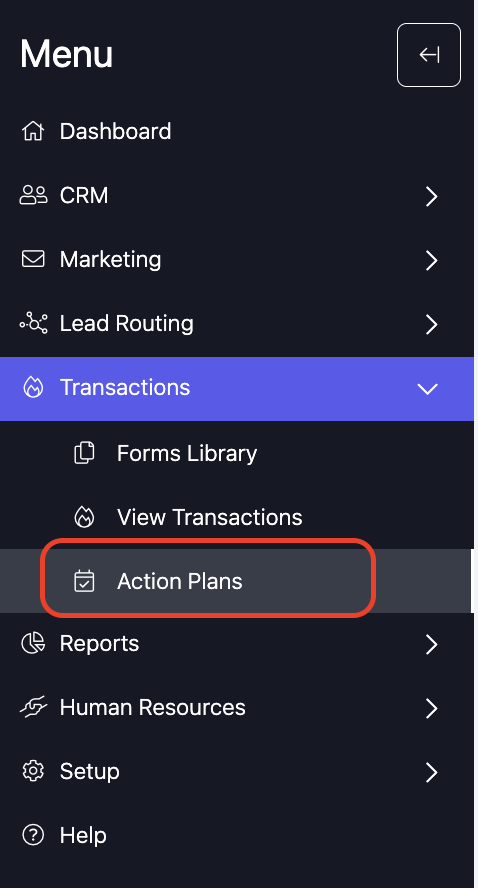Expand the CRM submenu chevron

click(x=432, y=197)
